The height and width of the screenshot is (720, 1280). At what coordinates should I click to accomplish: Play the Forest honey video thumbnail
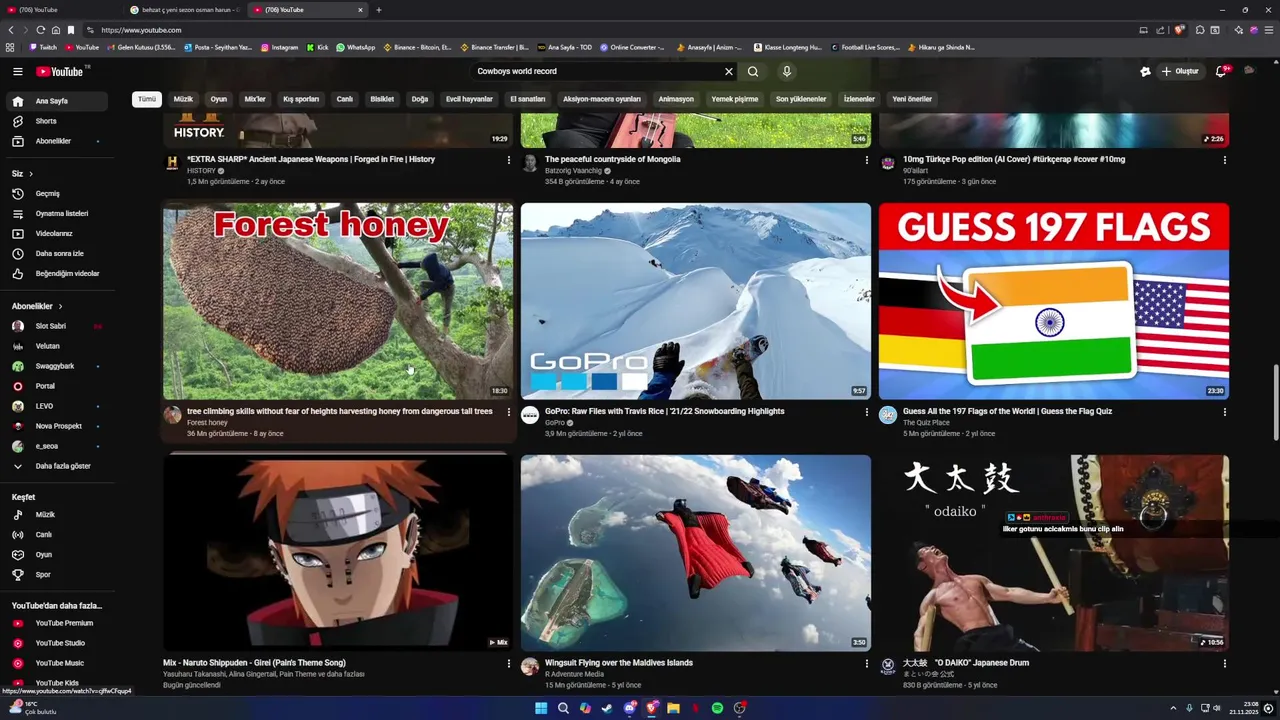pyautogui.click(x=338, y=301)
